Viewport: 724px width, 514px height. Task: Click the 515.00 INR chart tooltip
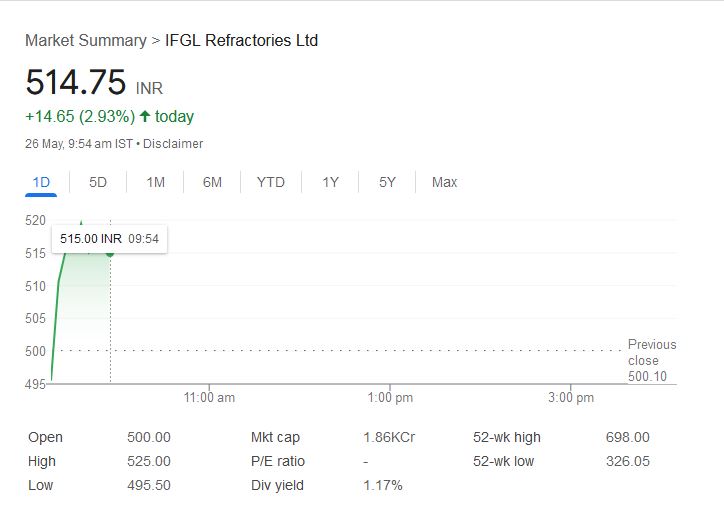[109, 239]
